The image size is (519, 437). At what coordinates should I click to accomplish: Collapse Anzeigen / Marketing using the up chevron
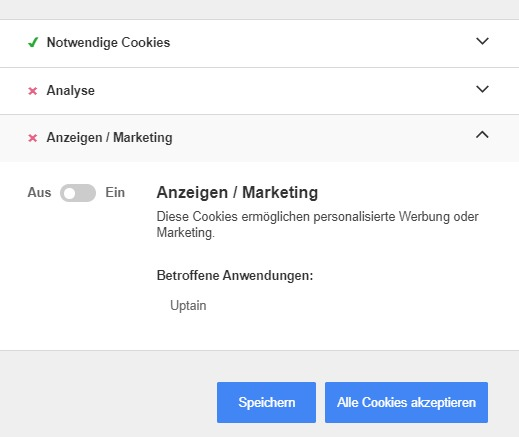(482, 135)
